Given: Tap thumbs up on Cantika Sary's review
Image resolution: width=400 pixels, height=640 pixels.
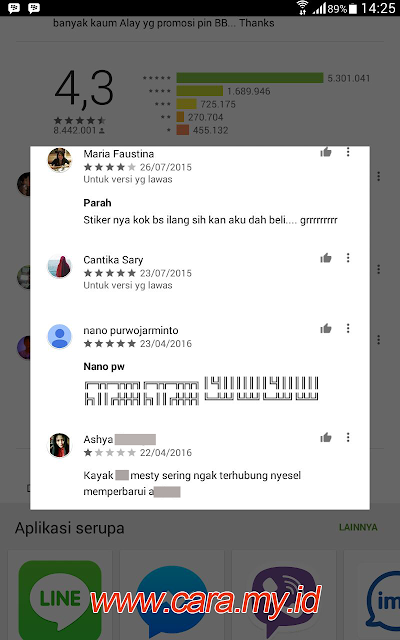Looking at the screenshot, I should click(326, 258).
